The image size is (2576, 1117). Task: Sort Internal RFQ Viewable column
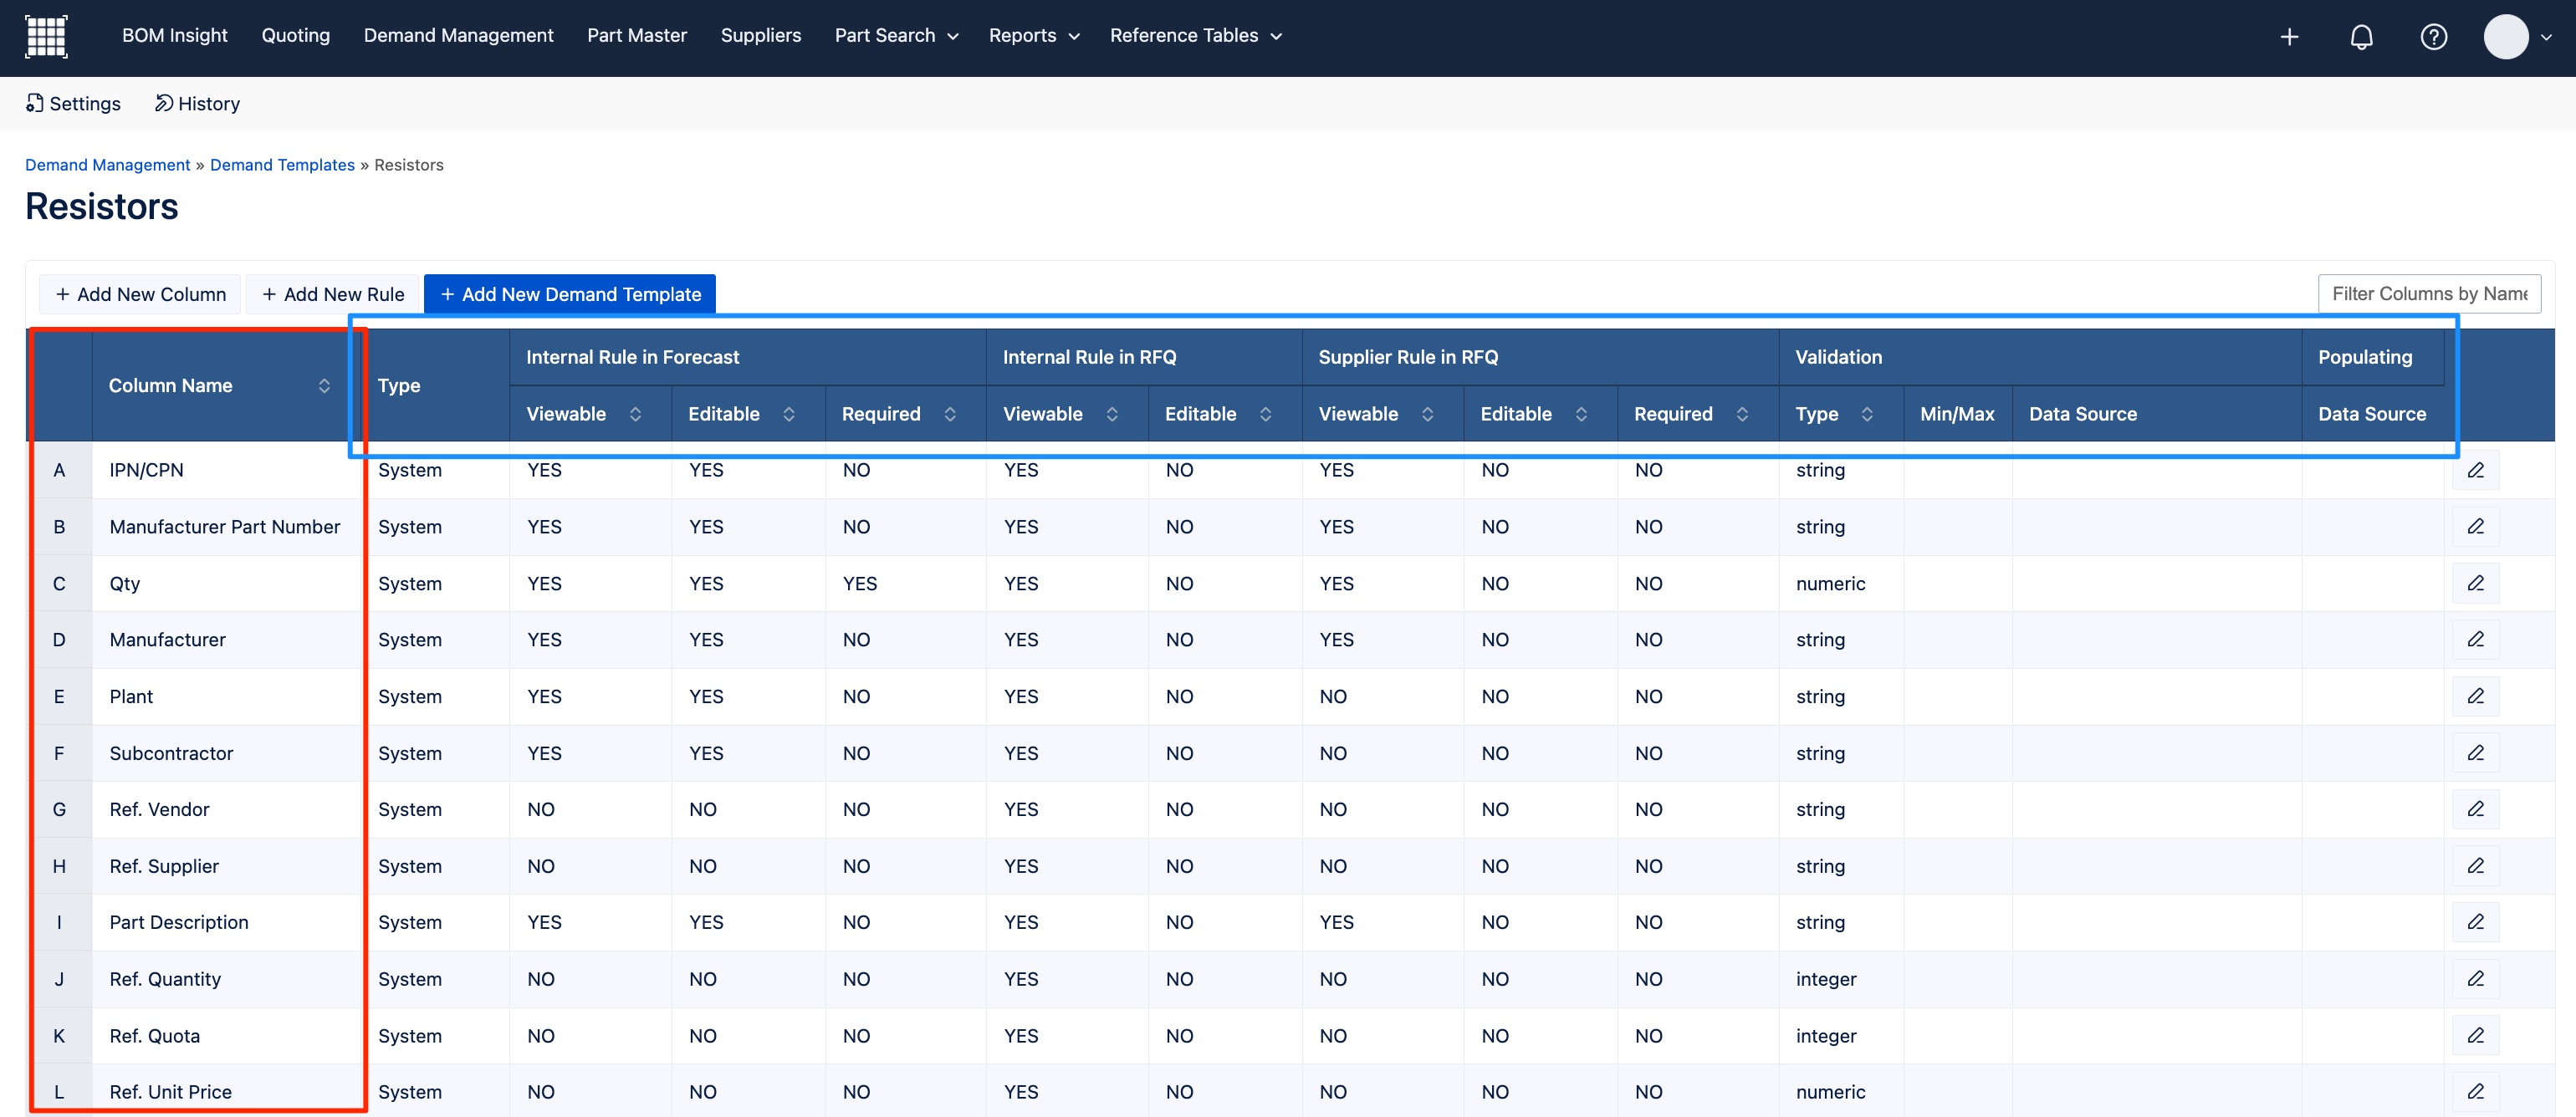(x=1112, y=414)
